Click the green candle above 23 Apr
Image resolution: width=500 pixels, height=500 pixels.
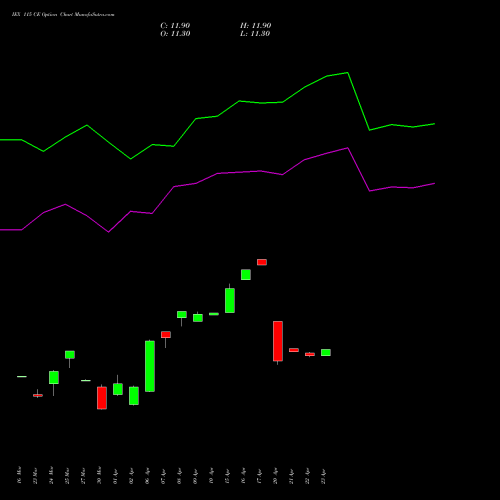coord(326,353)
